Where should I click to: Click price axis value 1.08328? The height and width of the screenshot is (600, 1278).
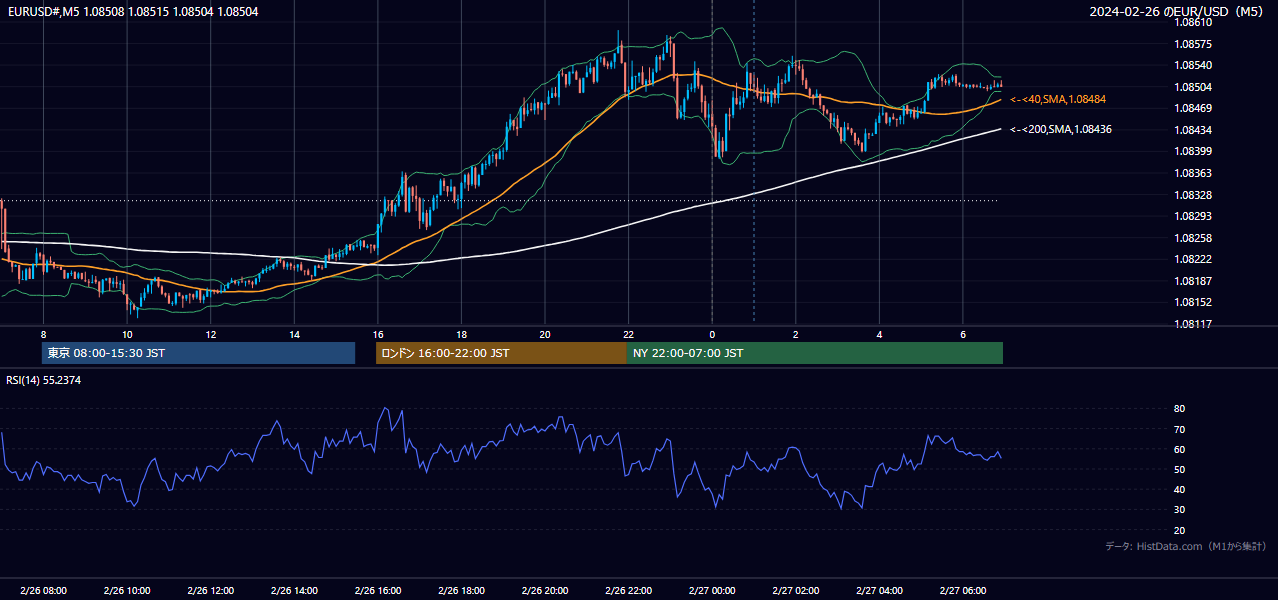pyautogui.click(x=1192, y=195)
